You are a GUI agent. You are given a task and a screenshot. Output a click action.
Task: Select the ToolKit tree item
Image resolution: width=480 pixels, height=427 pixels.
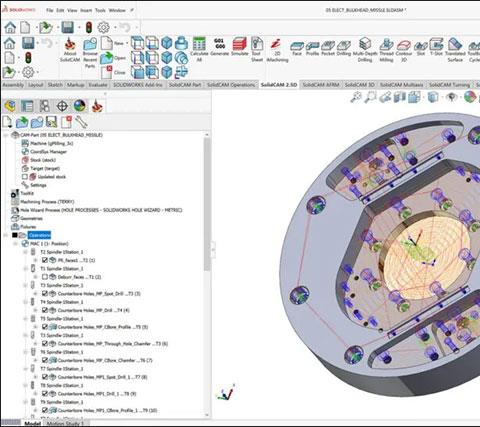pos(27,193)
